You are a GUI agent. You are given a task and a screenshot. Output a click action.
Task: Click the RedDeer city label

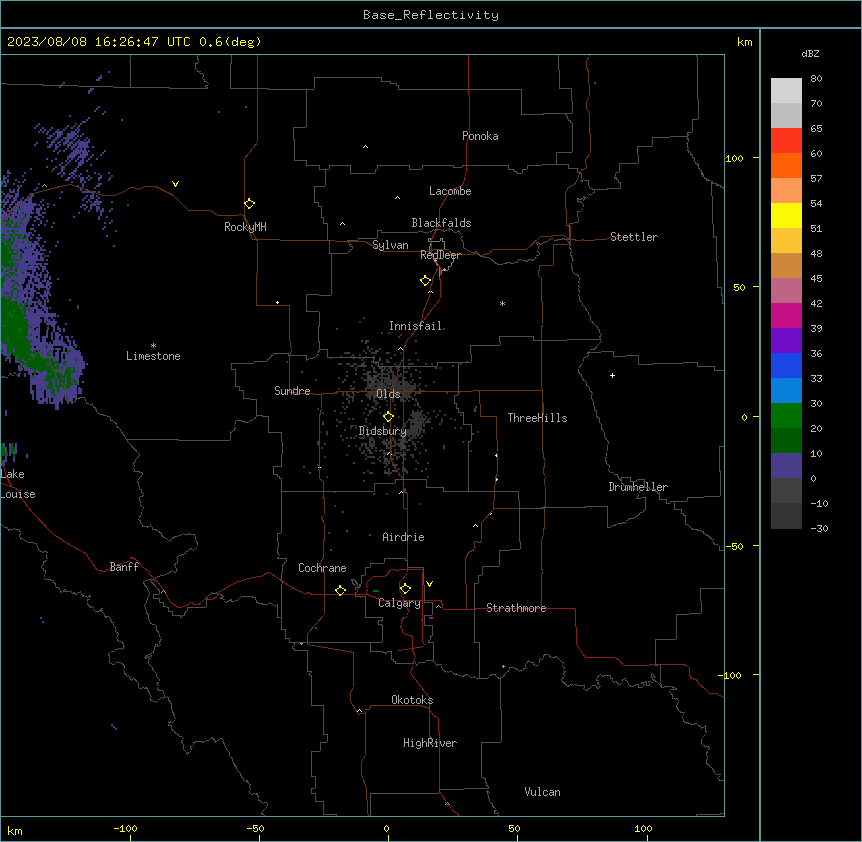440,255
